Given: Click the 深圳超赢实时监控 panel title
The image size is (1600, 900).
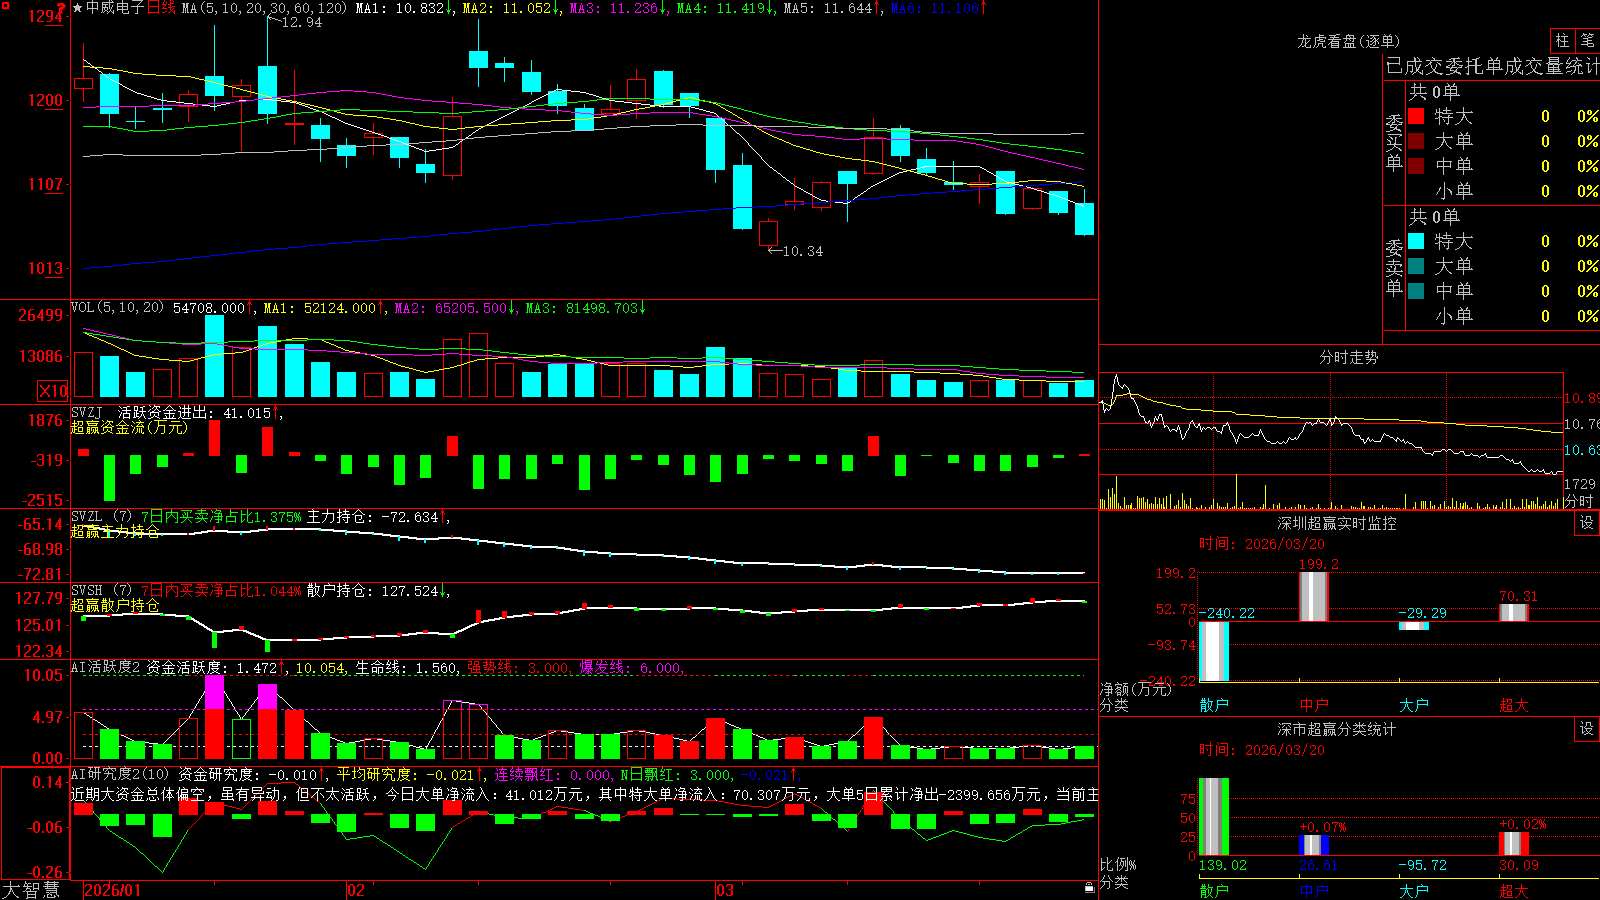Looking at the screenshot, I should pyautogui.click(x=1337, y=523).
